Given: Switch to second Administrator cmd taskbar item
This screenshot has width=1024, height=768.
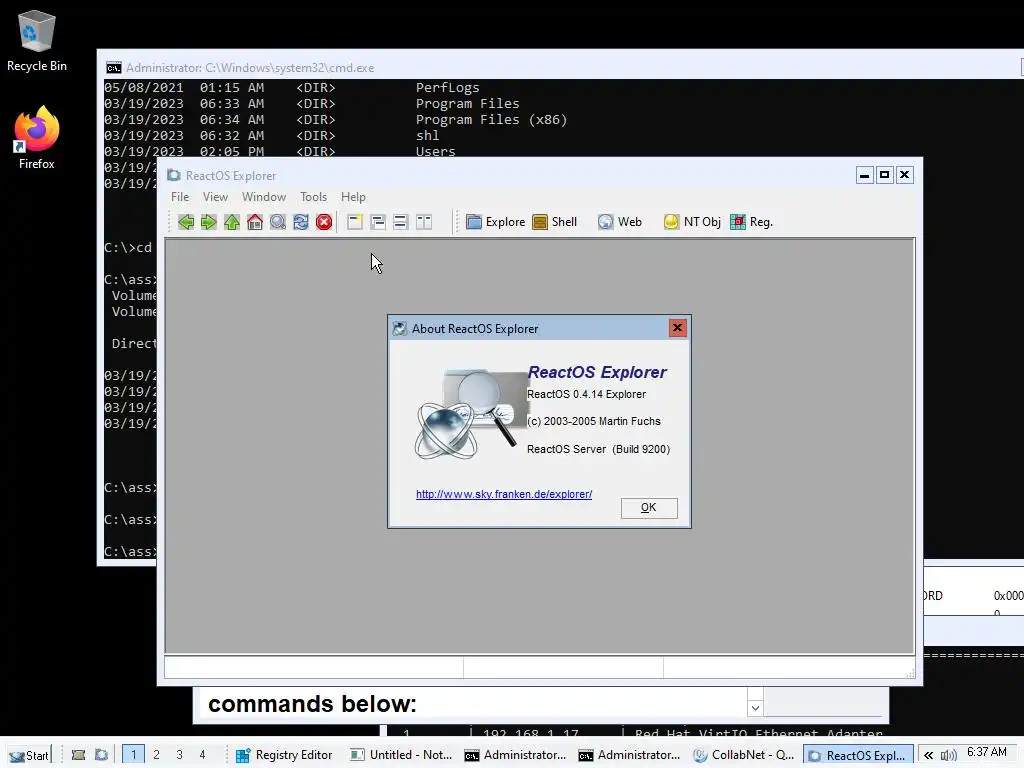Looking at the screenshot, I should [x=630, y=755].
